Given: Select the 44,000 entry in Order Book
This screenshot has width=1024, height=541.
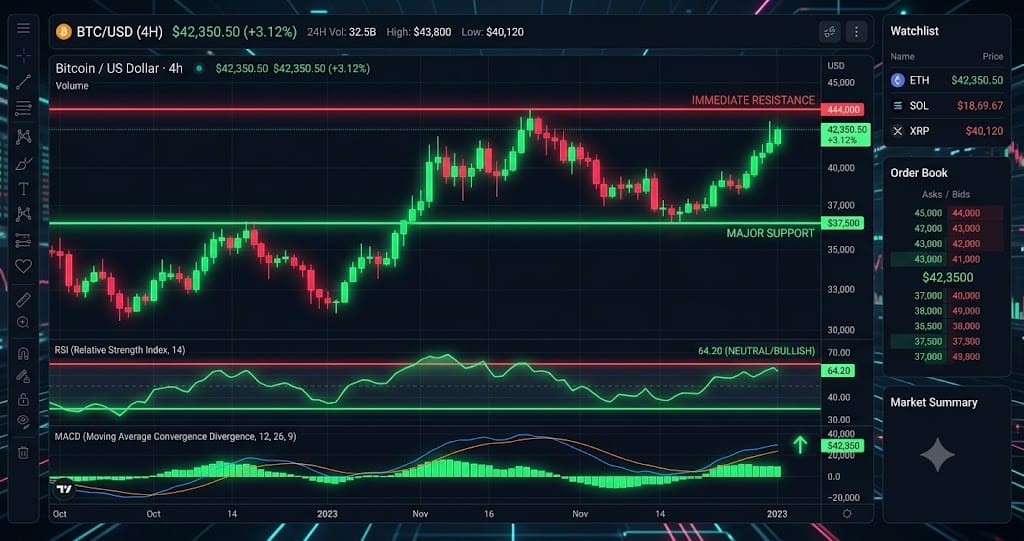Looking at the screenshot, I should [x=967, y=212].
